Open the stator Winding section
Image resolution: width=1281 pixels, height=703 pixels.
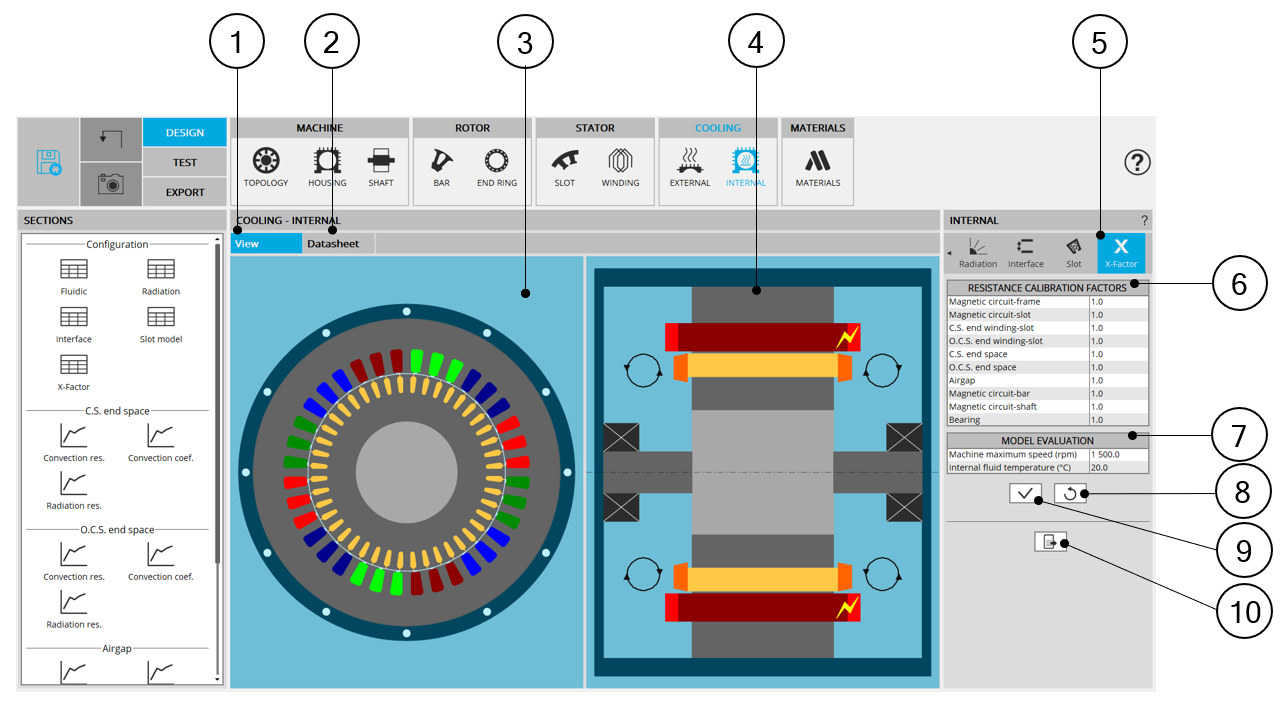[620, 166]
